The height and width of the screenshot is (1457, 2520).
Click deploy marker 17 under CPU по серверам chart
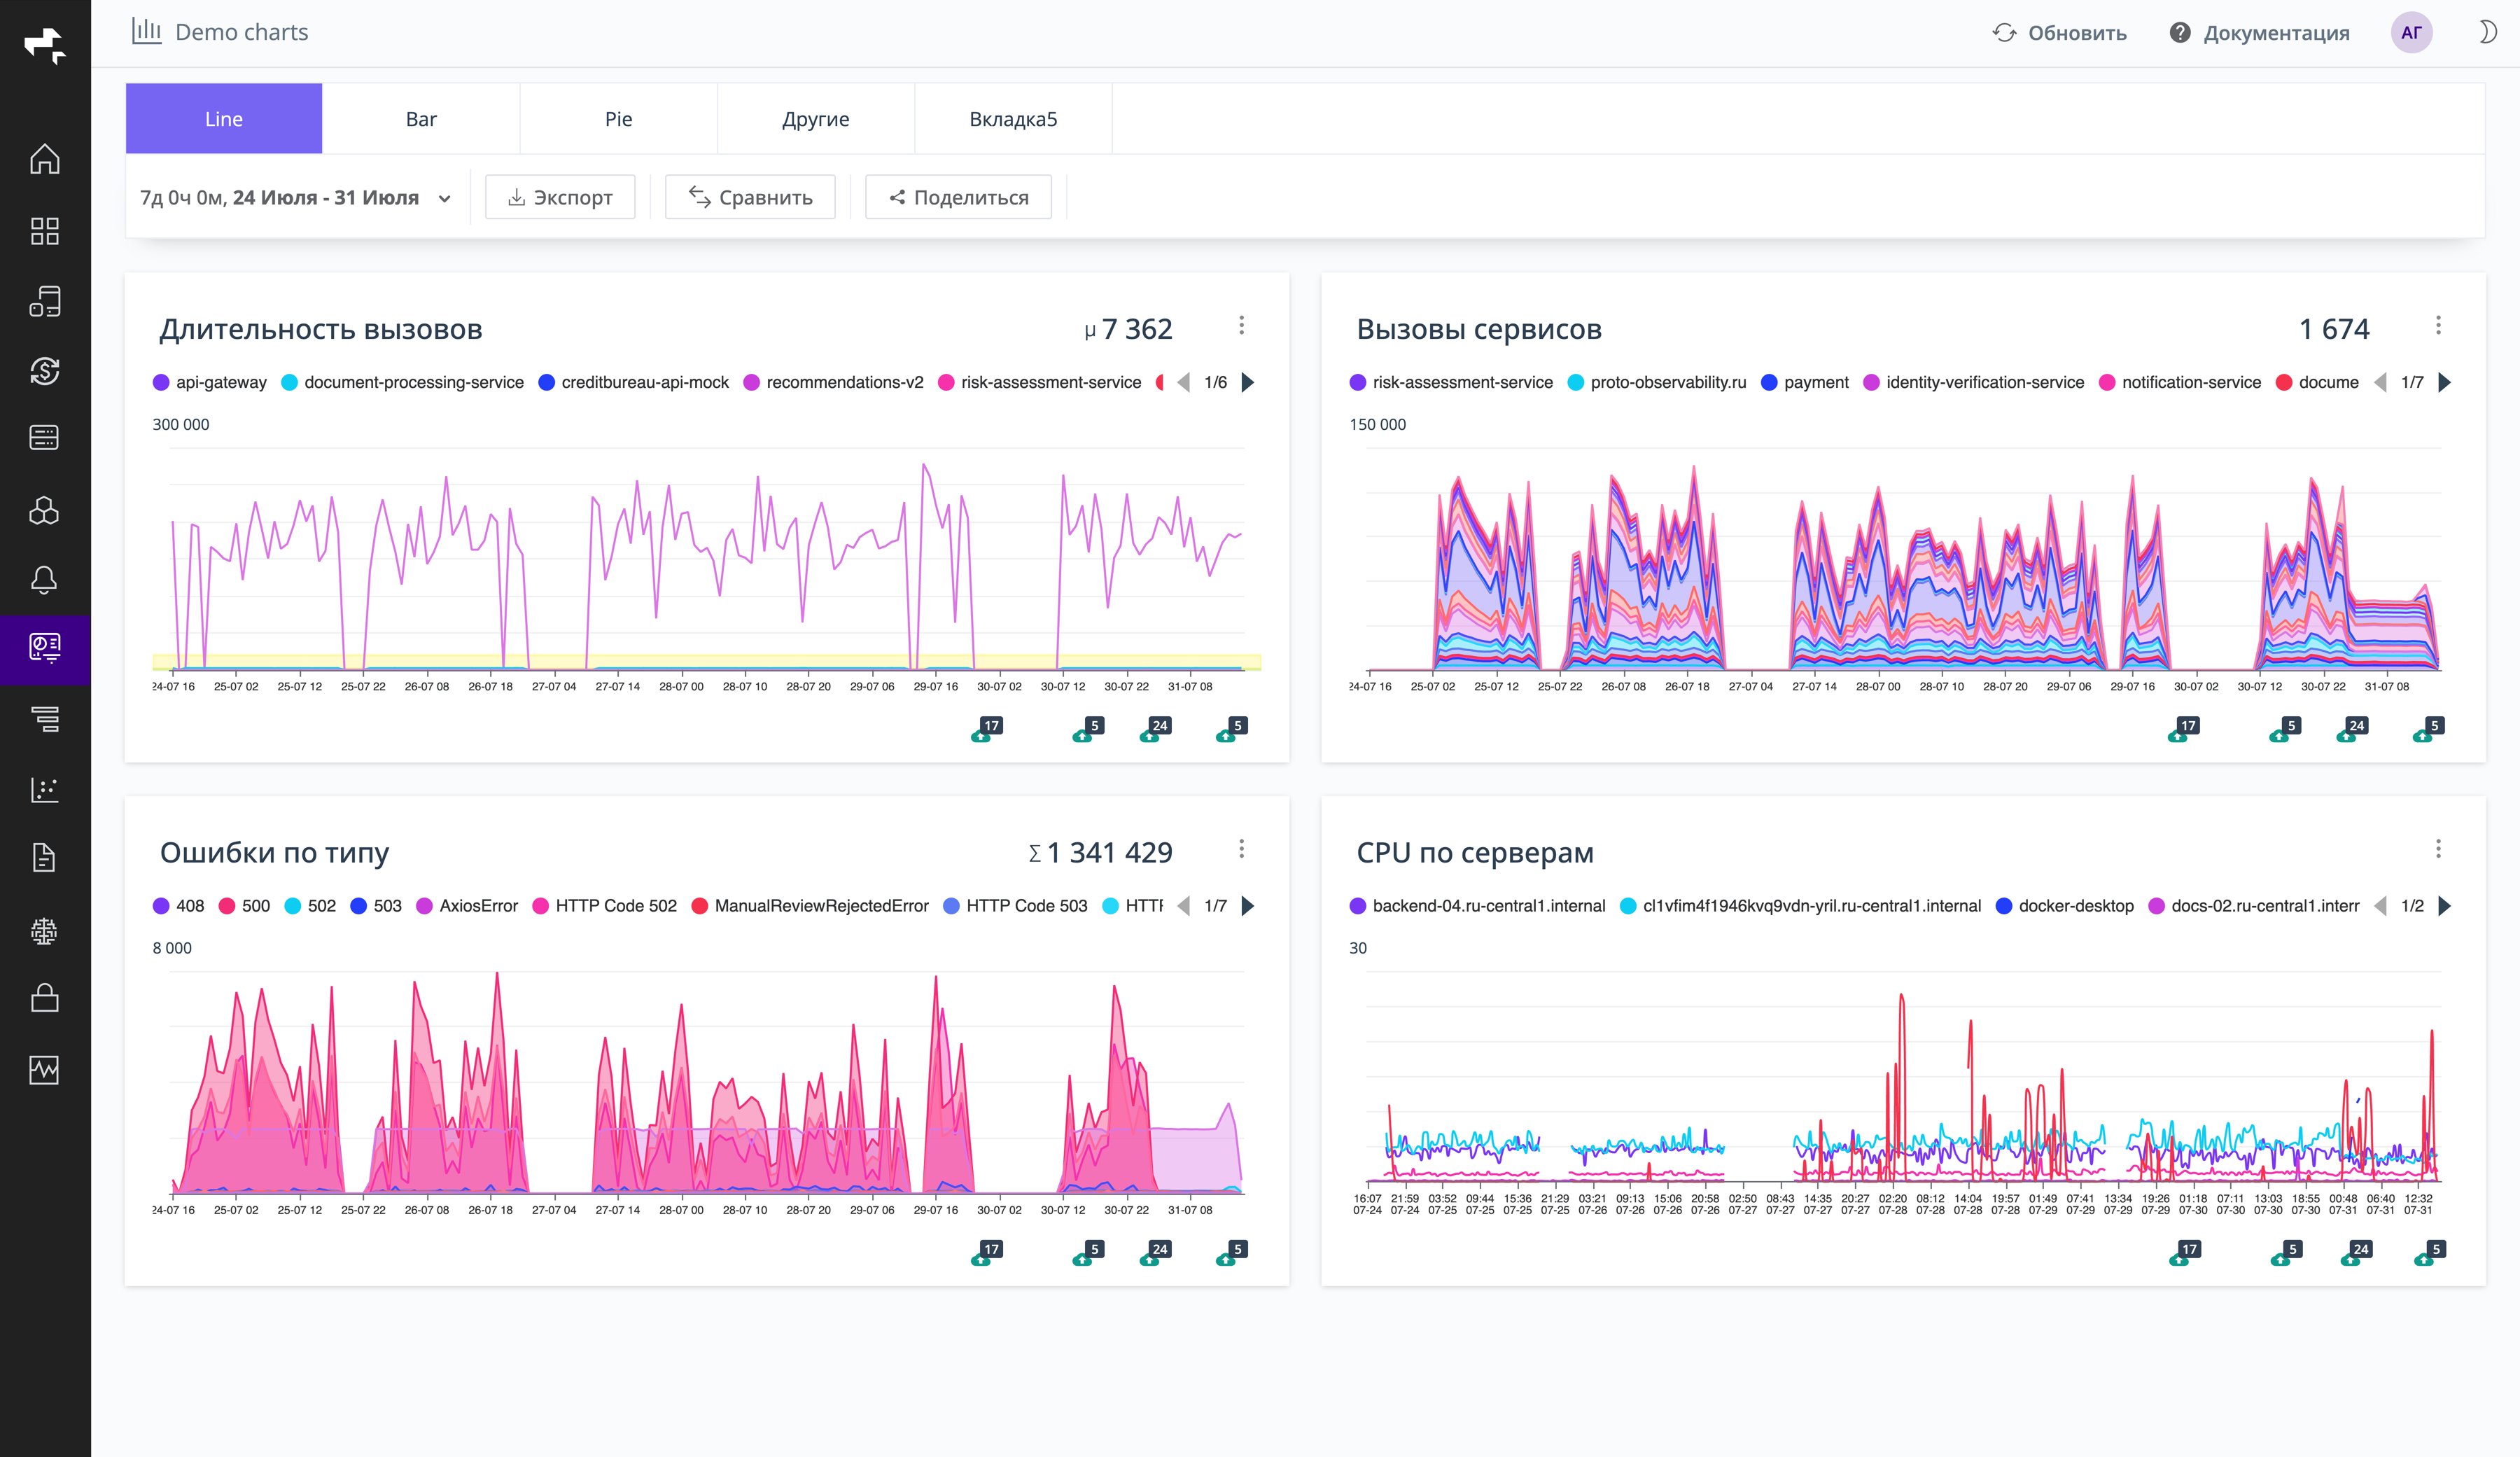tap(2185, 1253)
